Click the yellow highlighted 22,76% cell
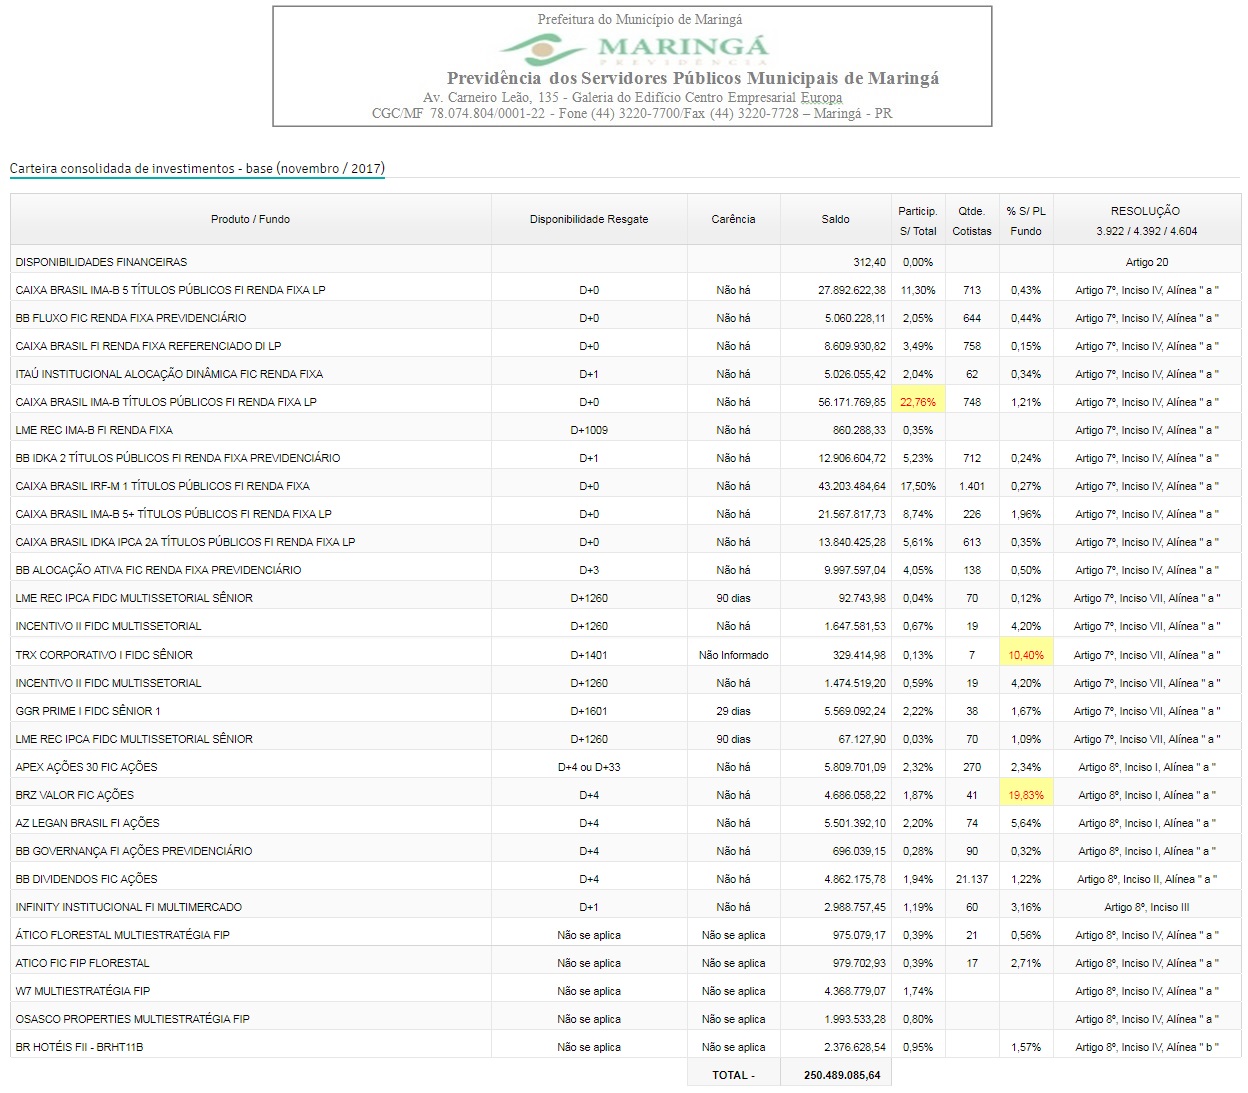This screenshot has width=1248, height=1093. pyautogui.click(x=918, y=402)
